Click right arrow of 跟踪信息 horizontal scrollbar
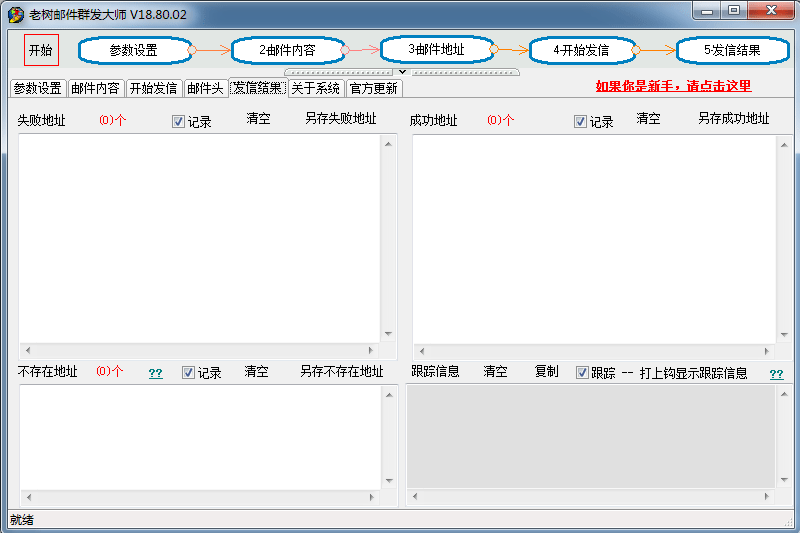Viewport: 800px width, 533px height. [x=767, y=496]
